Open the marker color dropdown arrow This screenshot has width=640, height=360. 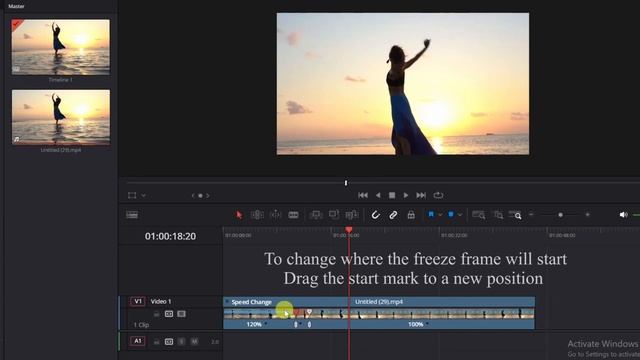click(460, 215)
